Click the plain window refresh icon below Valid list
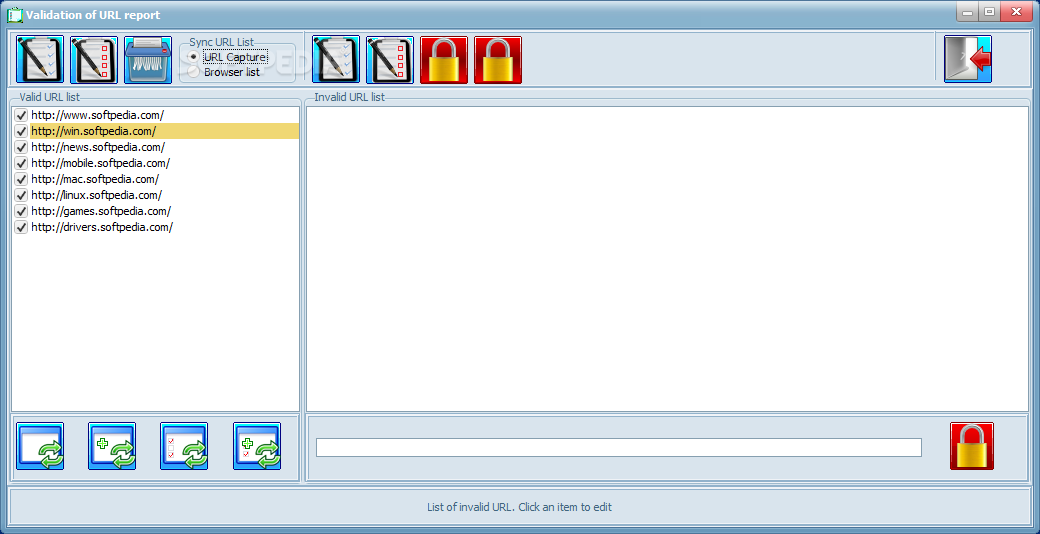1040x534 pixels. click(40, 446)
